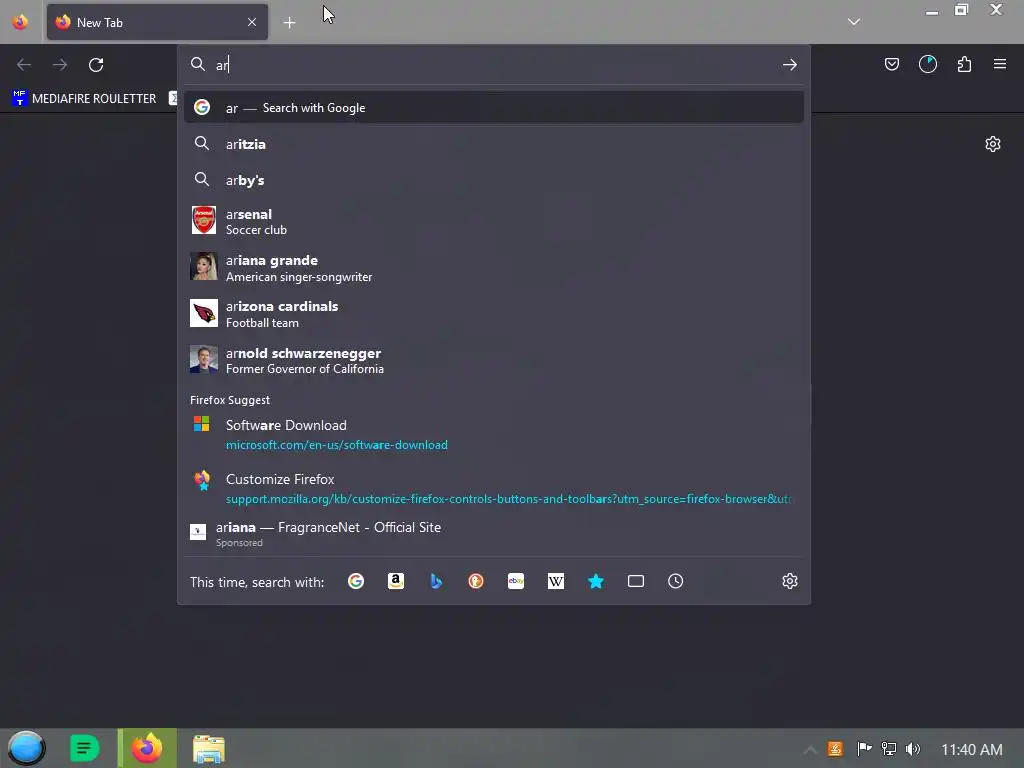The image size is (1024, 768).
Task: Click the go arrow in the address bar
Action: coord(790,65)
